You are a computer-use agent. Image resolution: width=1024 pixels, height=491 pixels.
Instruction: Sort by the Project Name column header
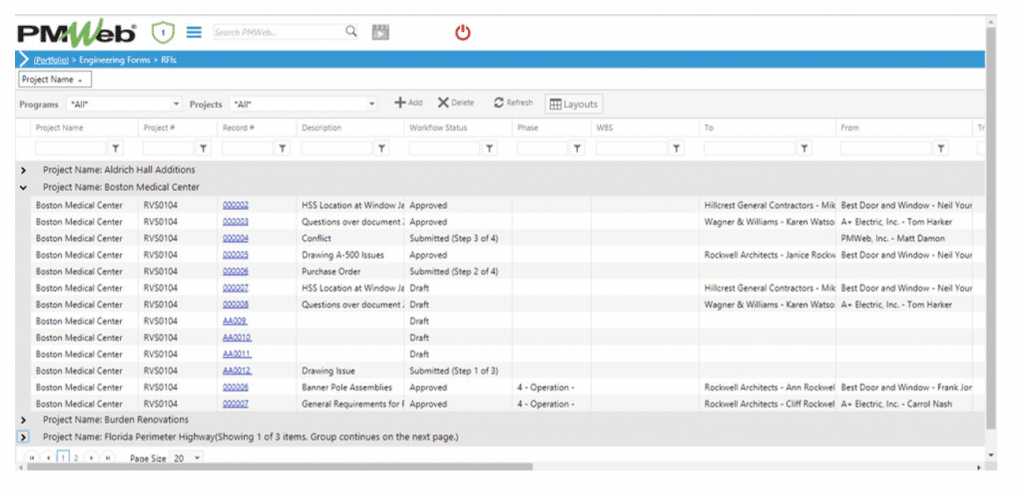pos(59,128)
